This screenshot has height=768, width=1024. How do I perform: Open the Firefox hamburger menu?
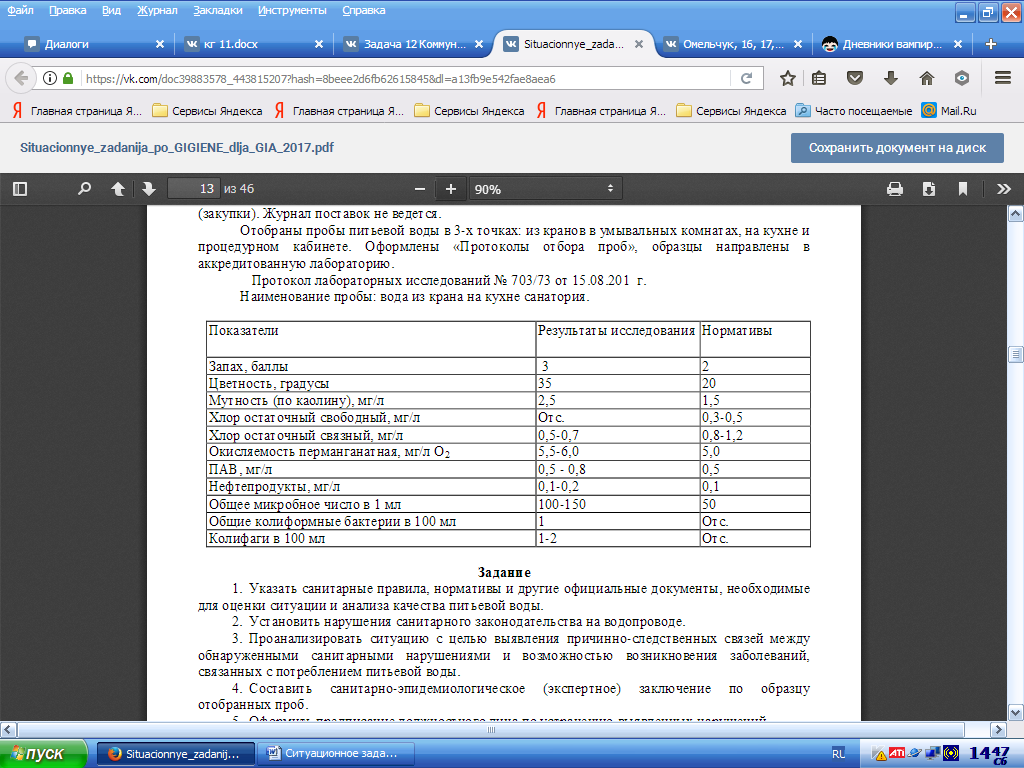(1003, 78)
